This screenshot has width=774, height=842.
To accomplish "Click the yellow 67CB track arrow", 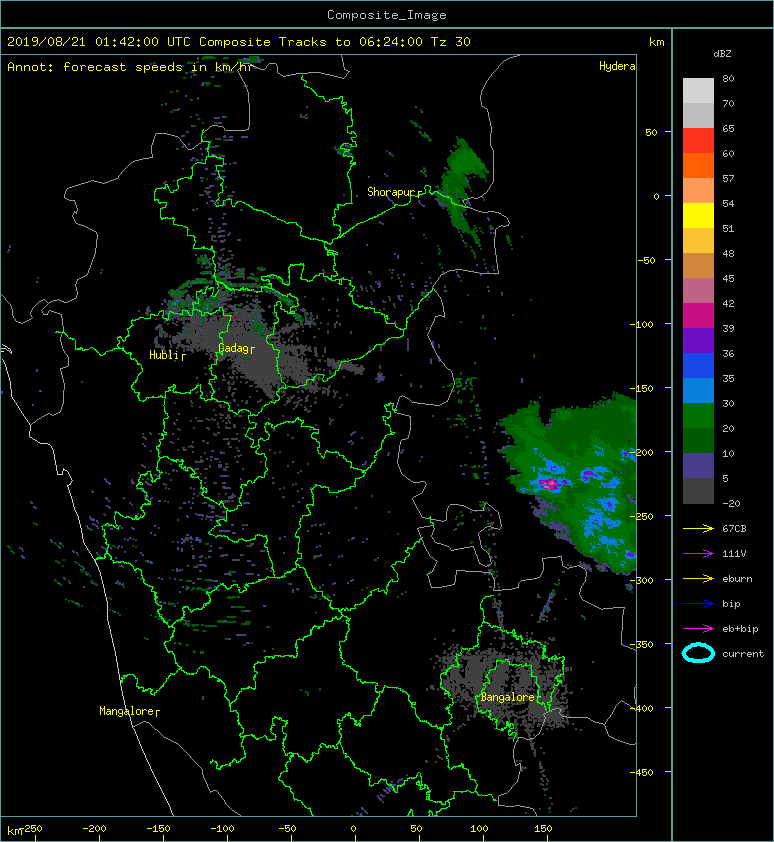I will (698, 528).
